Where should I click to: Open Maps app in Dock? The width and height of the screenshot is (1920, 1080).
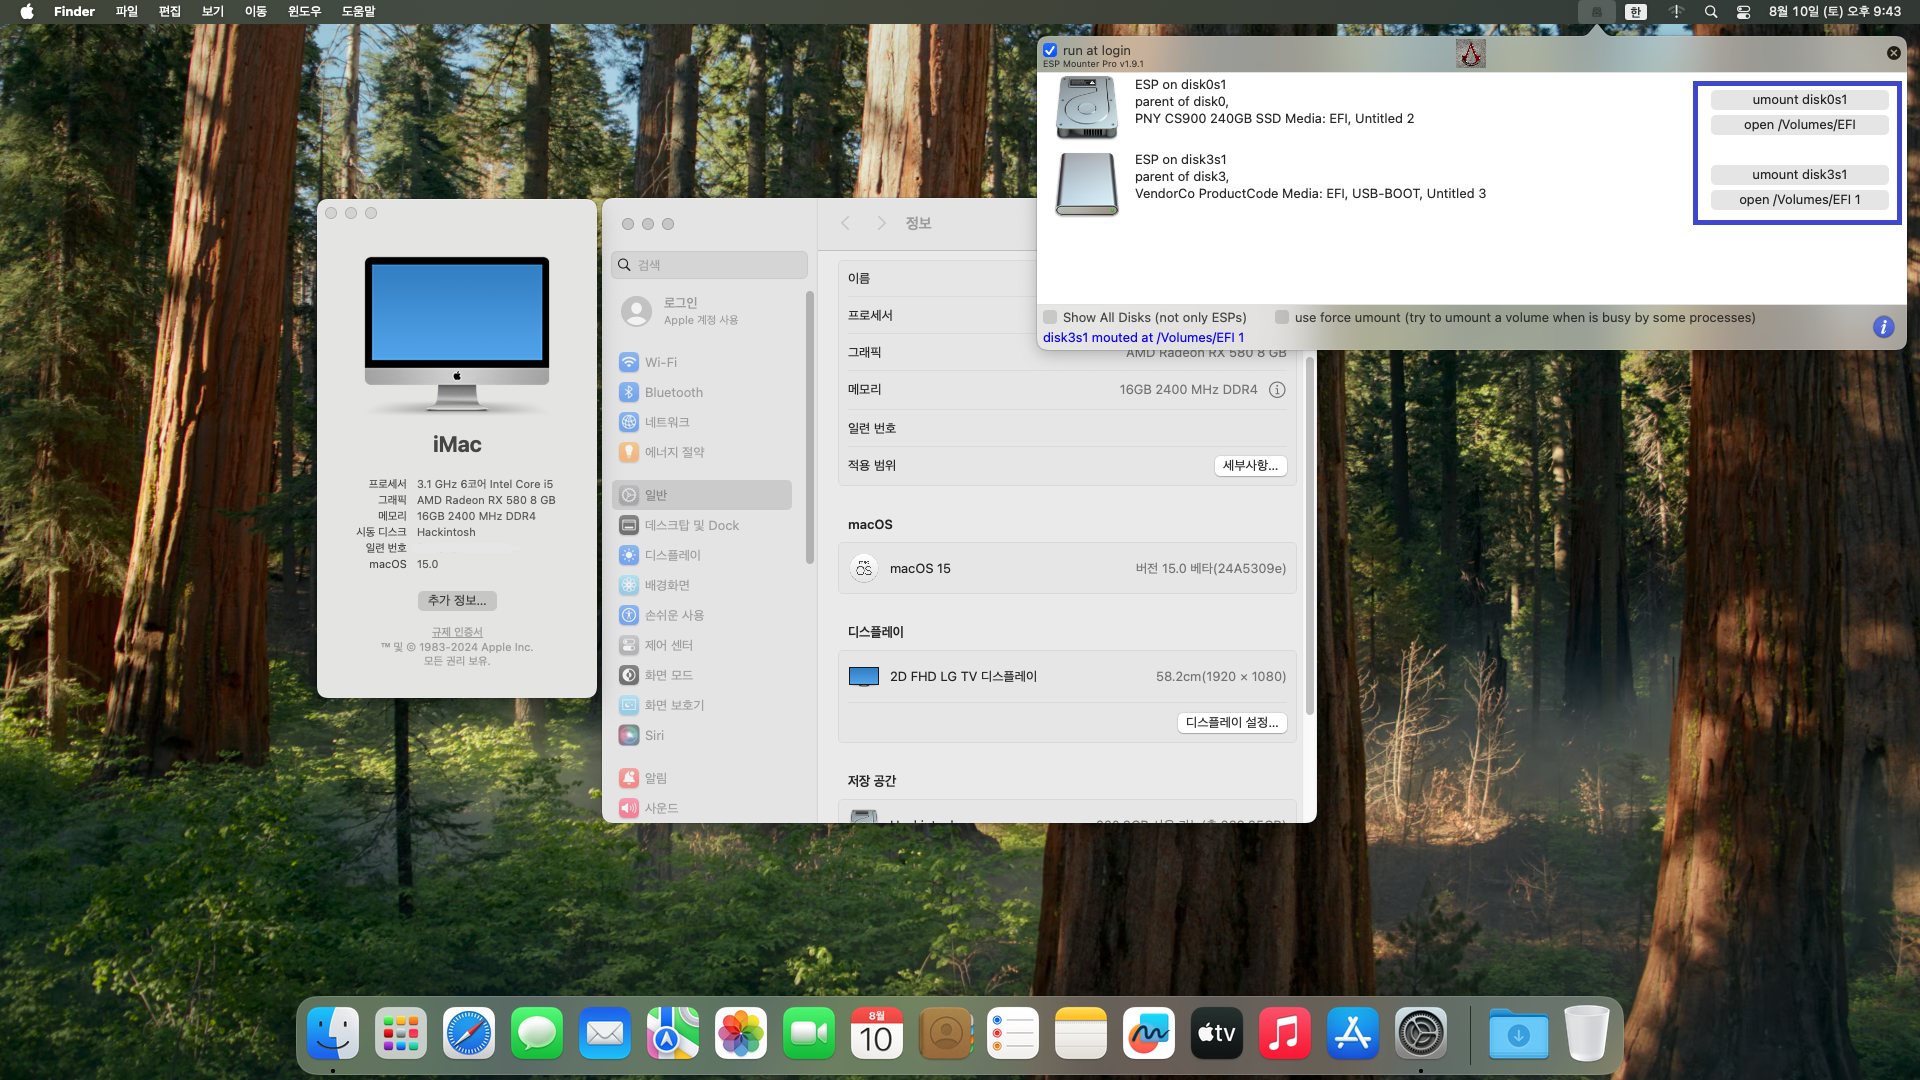pos(673,1033)
